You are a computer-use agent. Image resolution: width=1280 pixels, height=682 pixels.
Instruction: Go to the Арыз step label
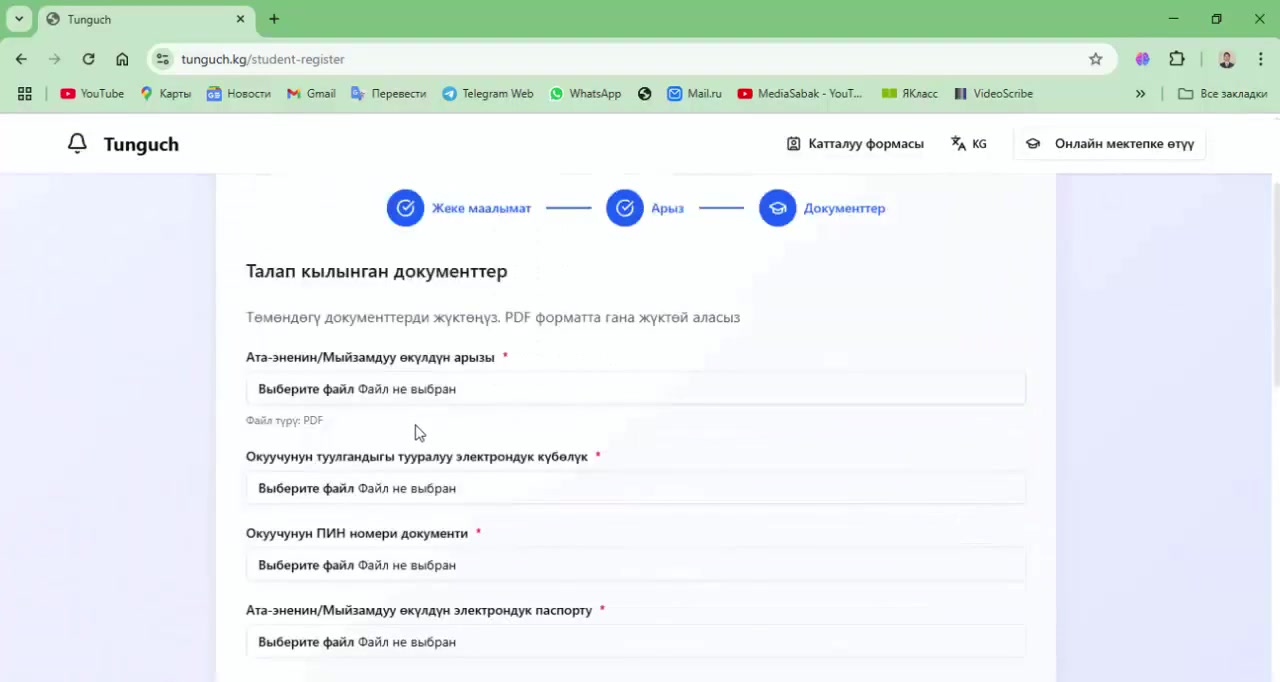667,208
